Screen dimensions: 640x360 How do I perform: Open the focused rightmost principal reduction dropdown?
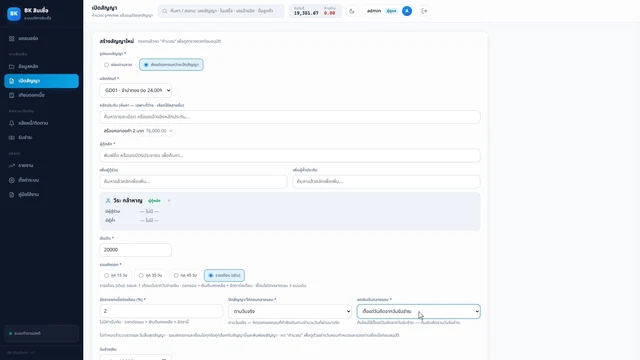[x=418, y=311]
